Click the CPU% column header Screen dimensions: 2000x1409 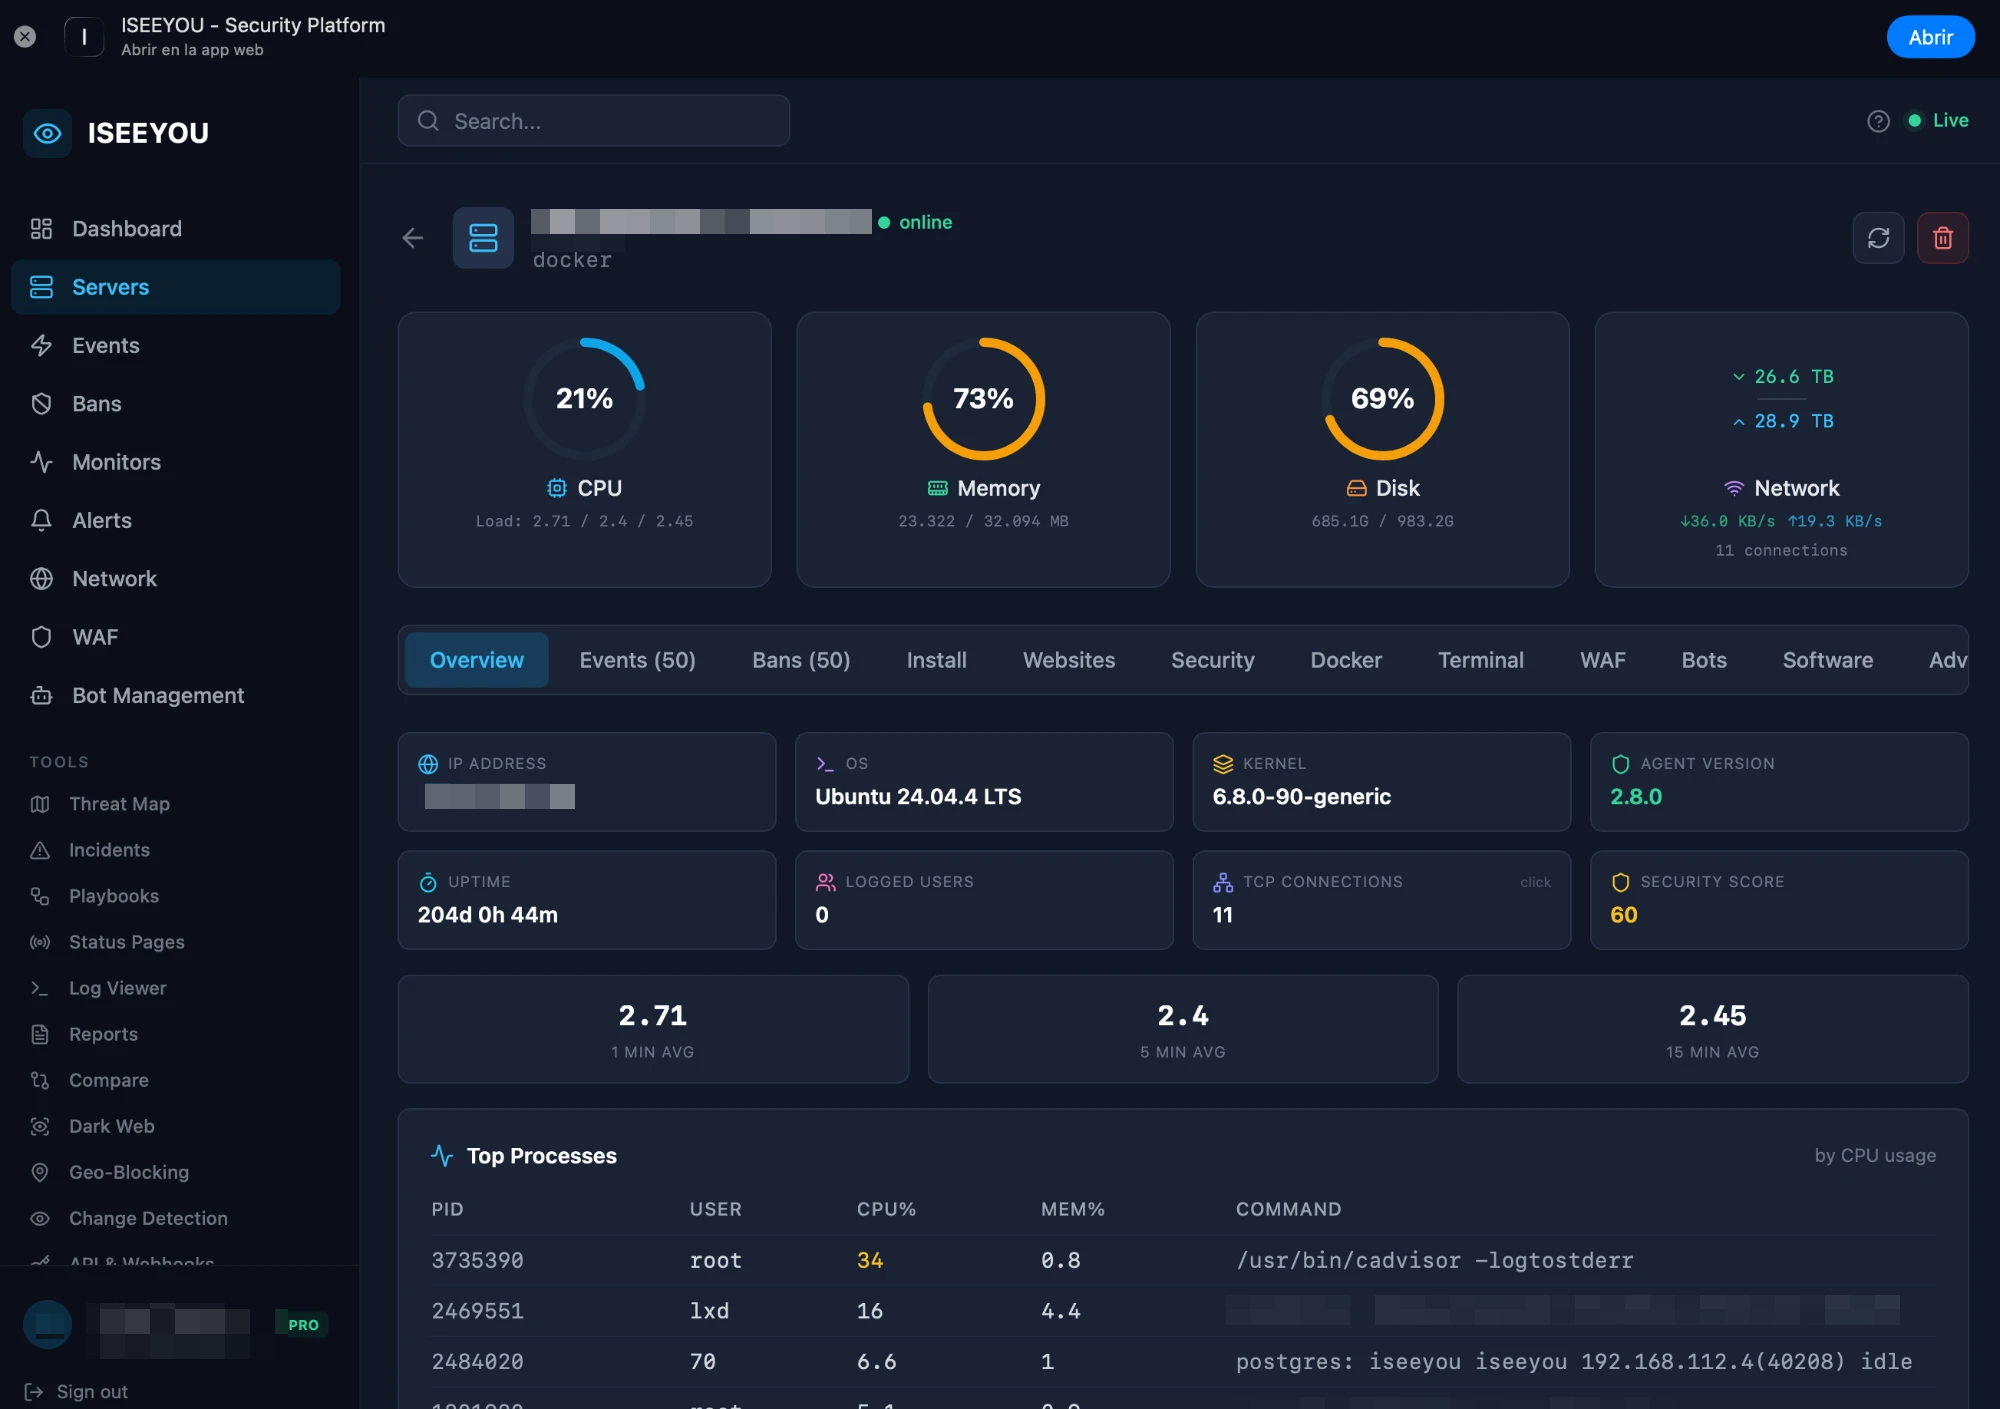tap(886, 1209)
